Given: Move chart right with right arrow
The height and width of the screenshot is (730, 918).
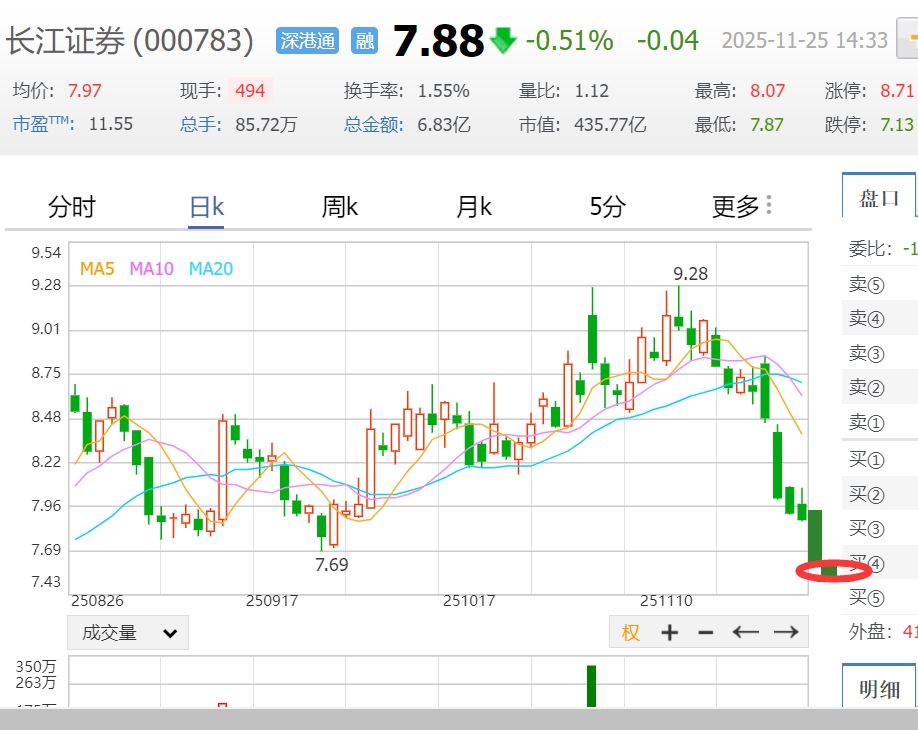Looking at the screenshot, I should [786, 632].
